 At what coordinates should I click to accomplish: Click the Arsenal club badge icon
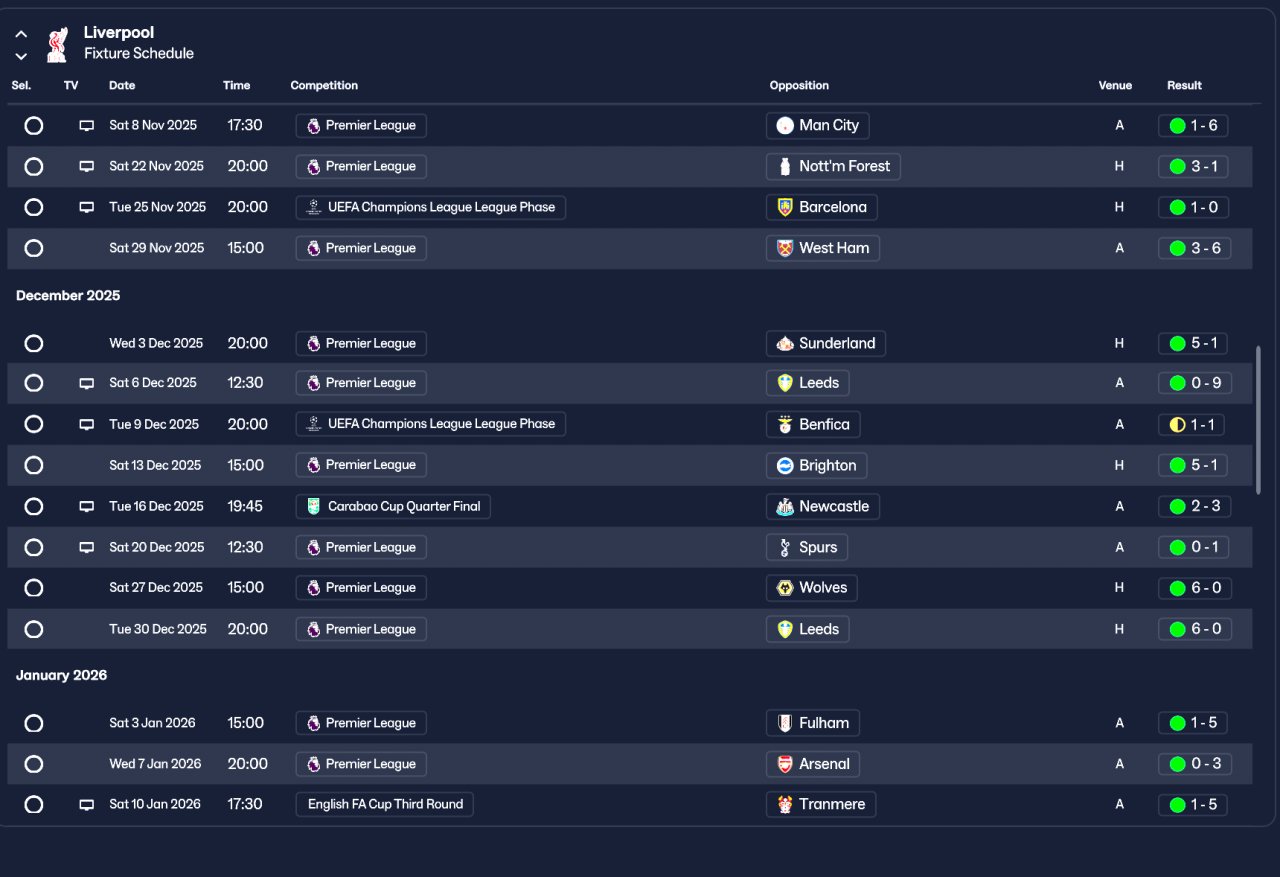click(x=785, y=764)
